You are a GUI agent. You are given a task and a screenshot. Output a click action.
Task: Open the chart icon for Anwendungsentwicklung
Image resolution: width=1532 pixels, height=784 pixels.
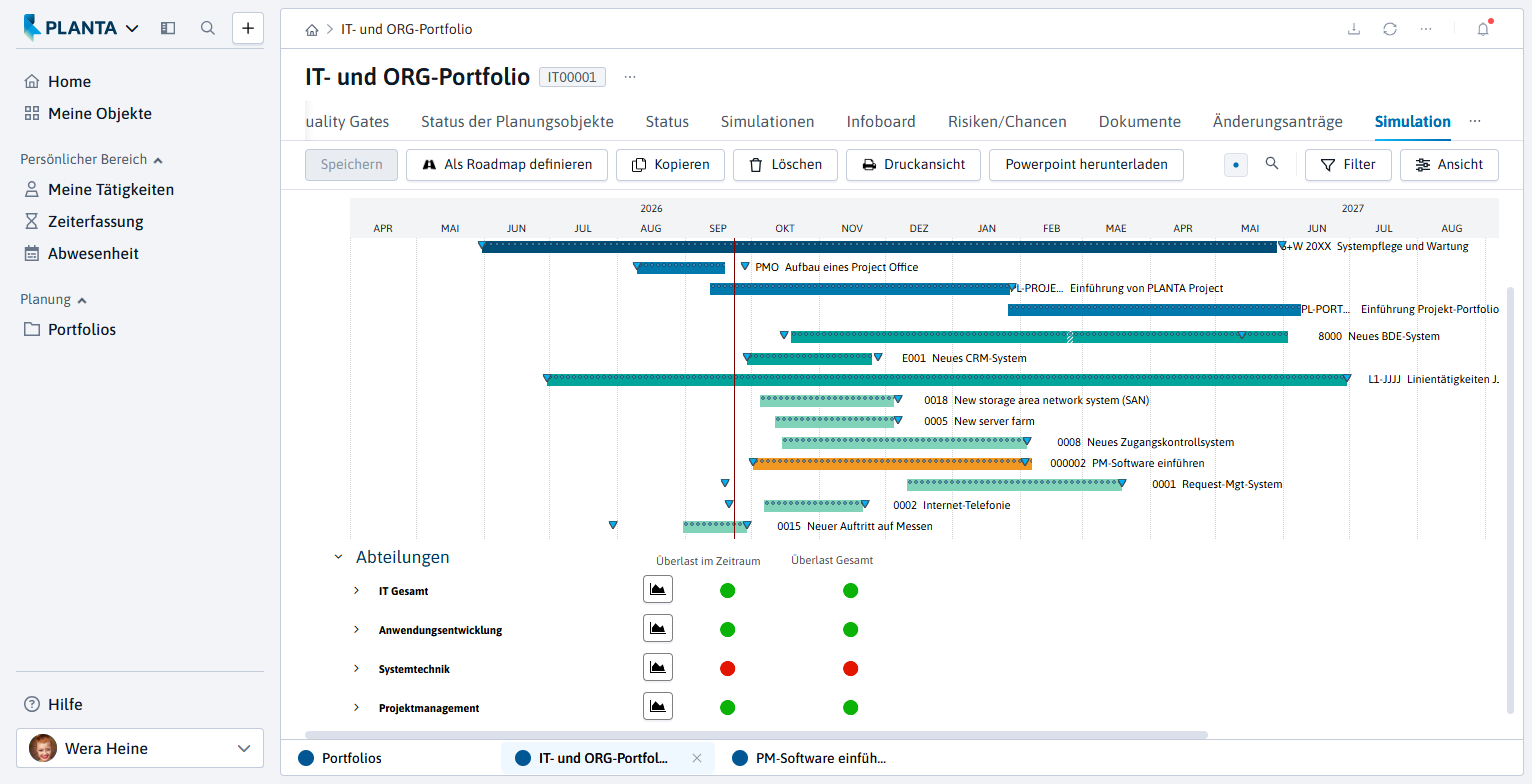658,629
